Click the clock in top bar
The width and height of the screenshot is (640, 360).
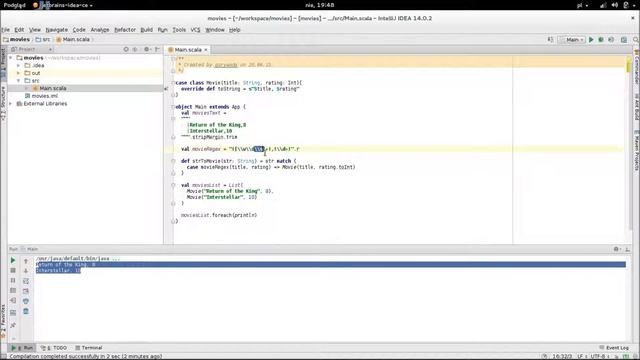tap(320, 5)
